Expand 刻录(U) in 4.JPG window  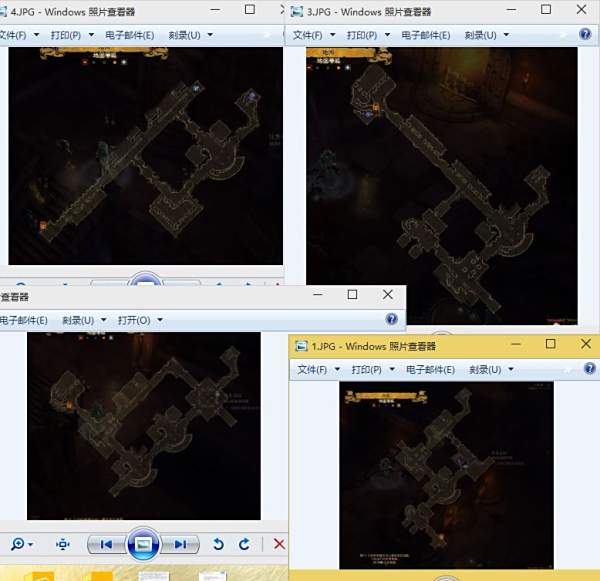[x=190, y=35]
